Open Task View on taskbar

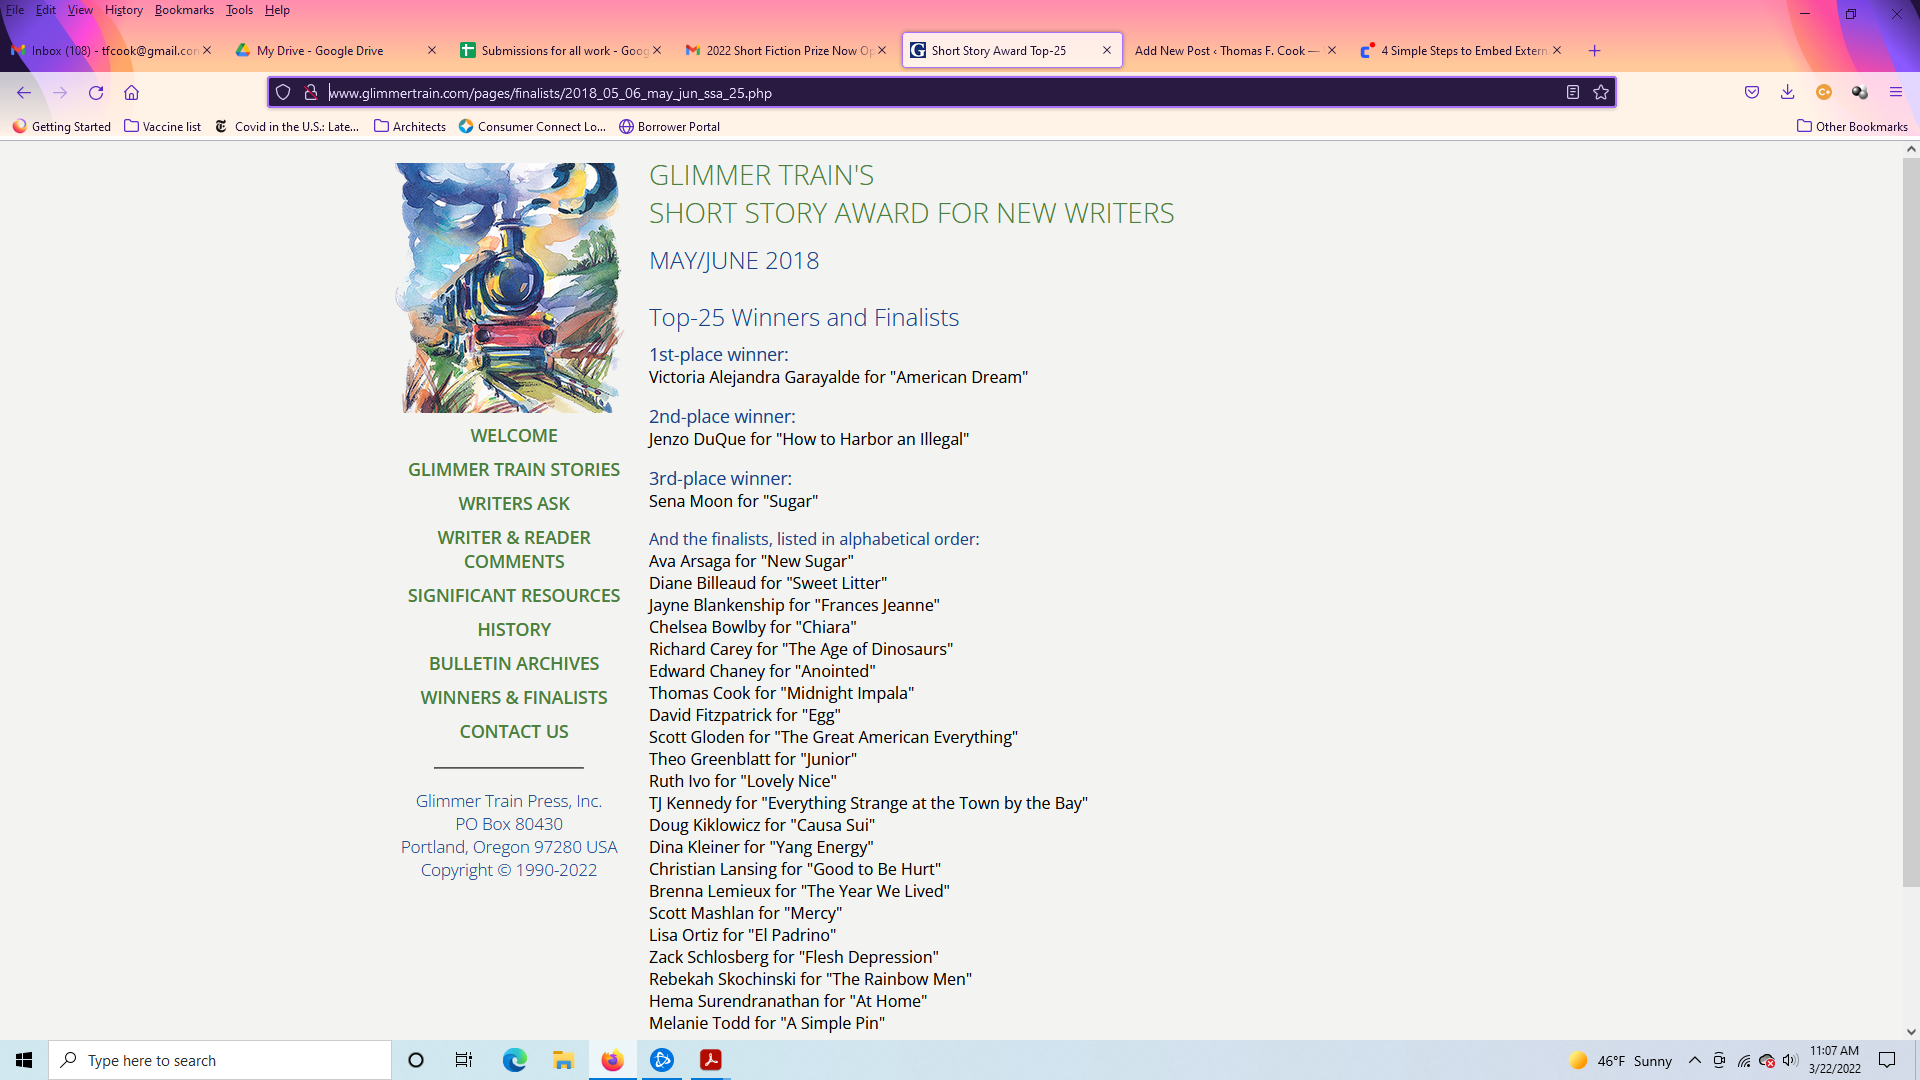(464, 1060)
